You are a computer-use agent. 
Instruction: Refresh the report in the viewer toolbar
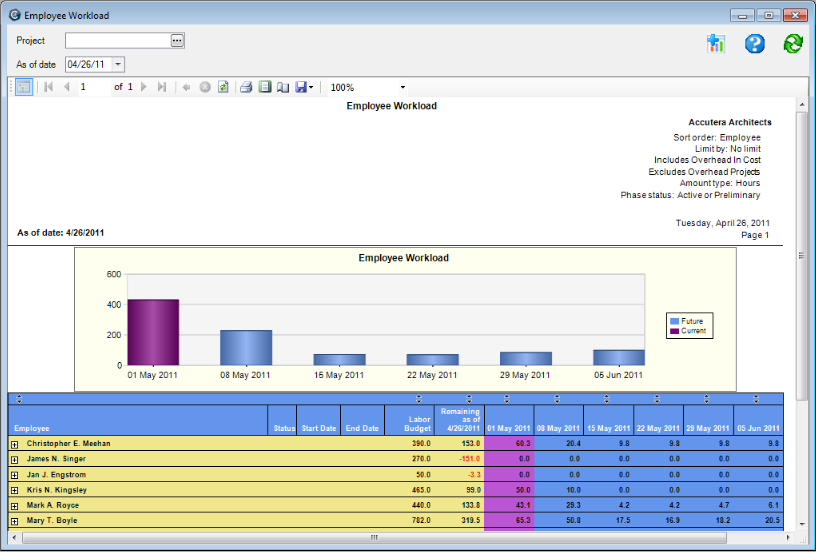[223, 87]
